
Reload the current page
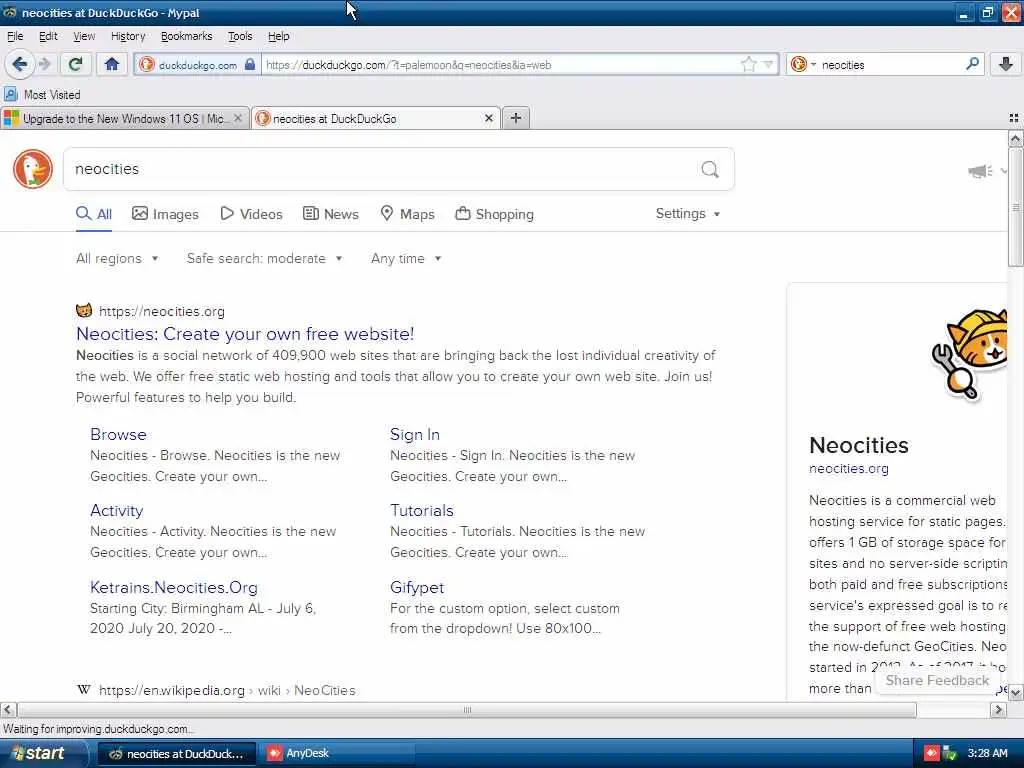[x=75, y=64]
